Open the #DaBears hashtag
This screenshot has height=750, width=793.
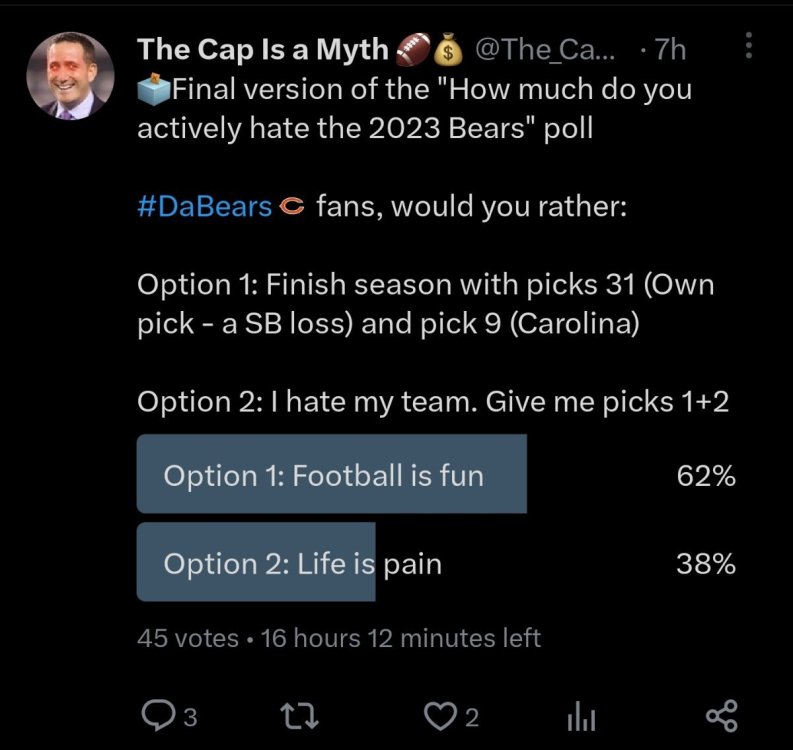click(x=204, y=207)
